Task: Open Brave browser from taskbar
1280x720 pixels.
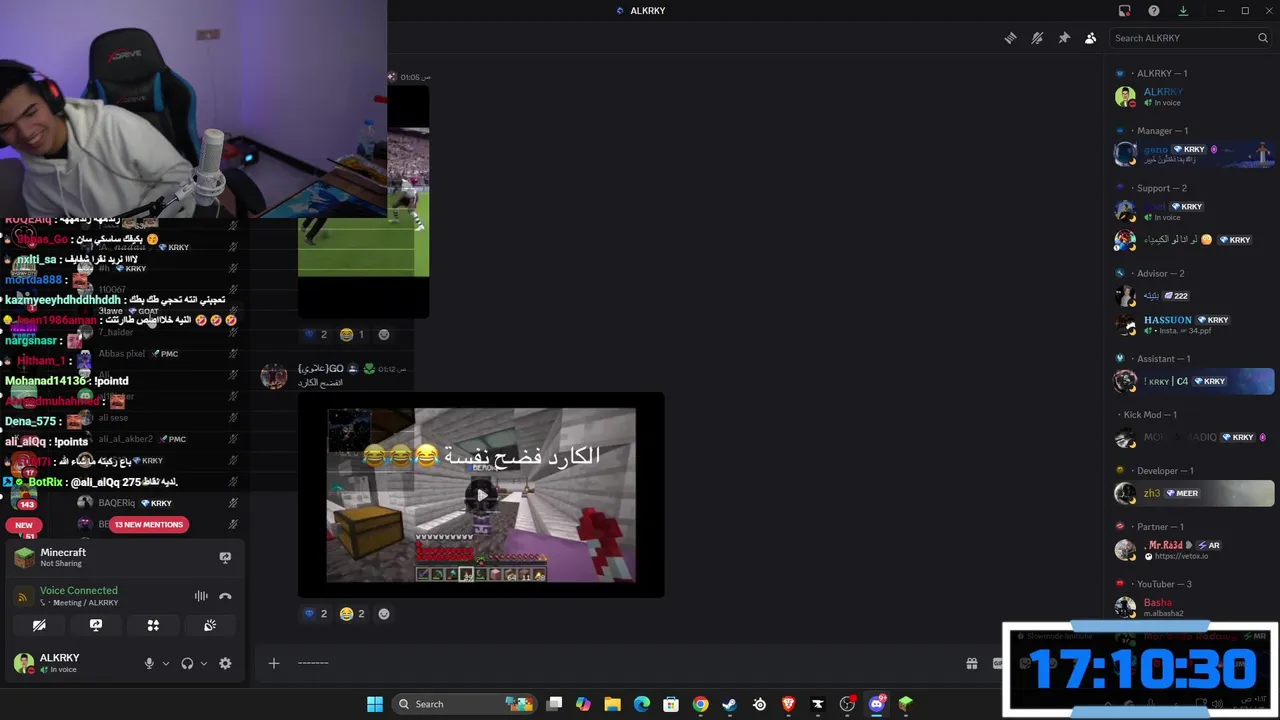Action: [x=788, y=704]
